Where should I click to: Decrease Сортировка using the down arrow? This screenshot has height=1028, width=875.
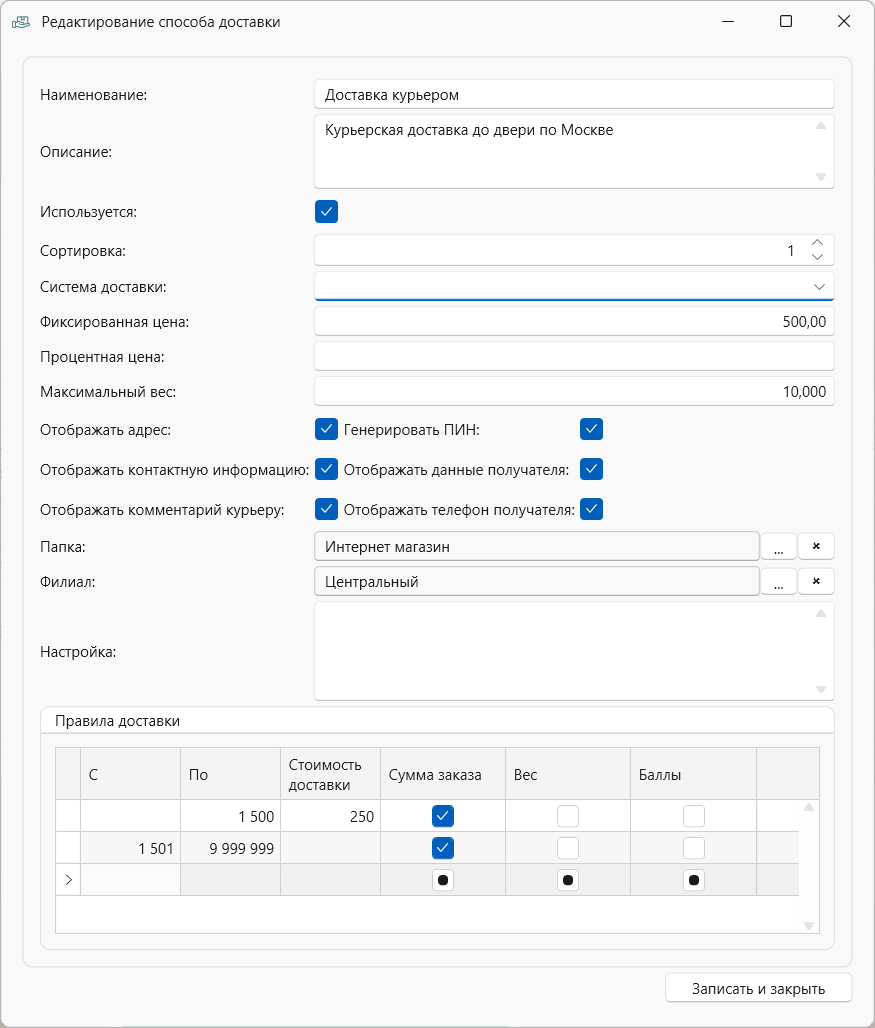(x=817, y=257)
